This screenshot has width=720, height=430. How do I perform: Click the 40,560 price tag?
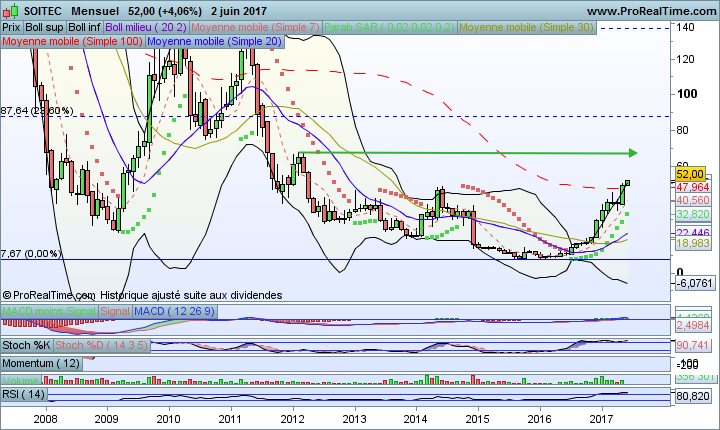point(693,200)
